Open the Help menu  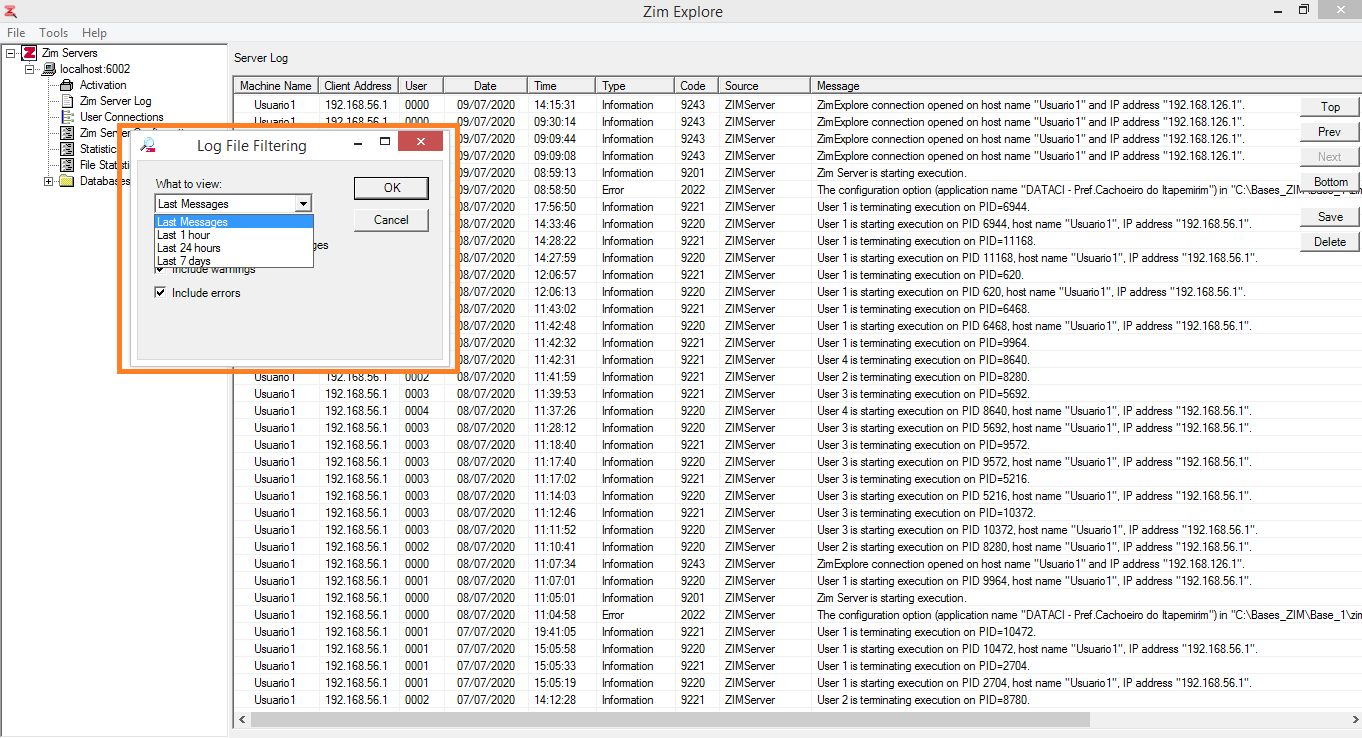click(x=94, y=33)
